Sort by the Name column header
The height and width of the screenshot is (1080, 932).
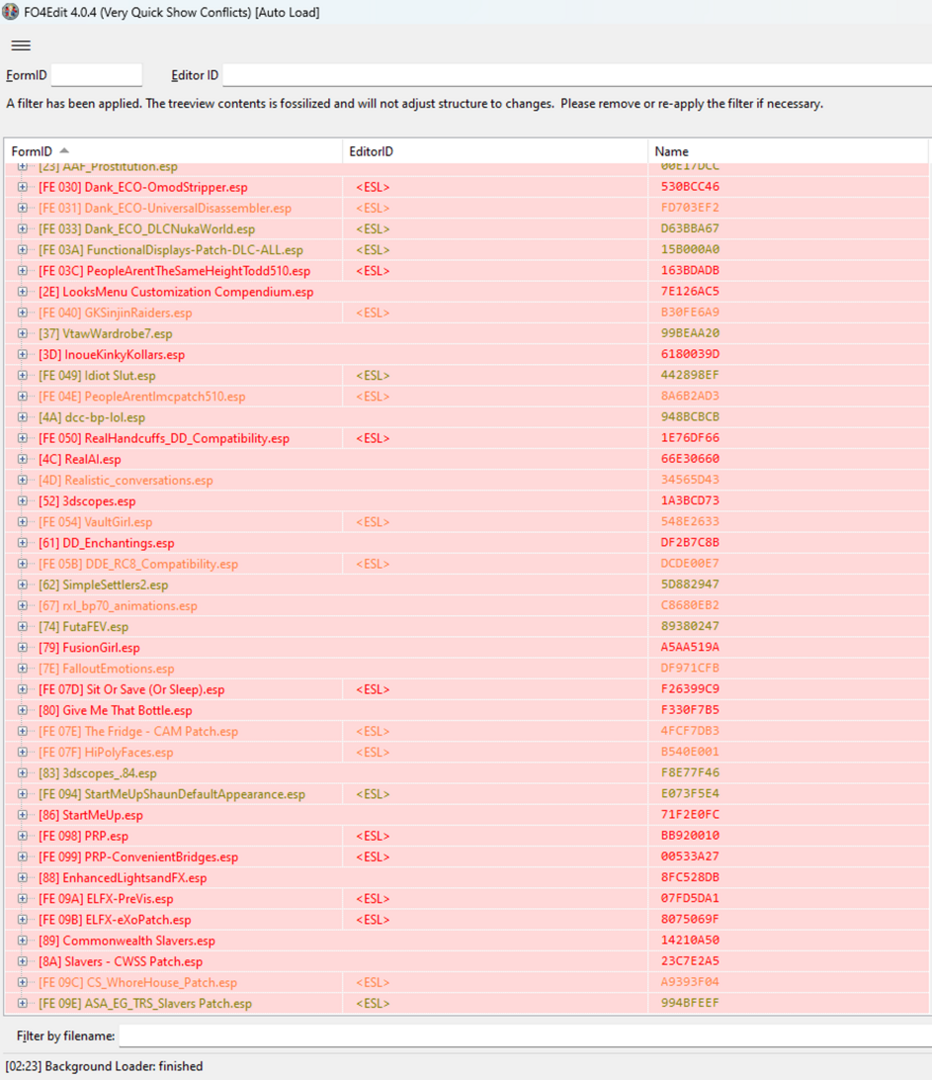[x=788, y=151]
